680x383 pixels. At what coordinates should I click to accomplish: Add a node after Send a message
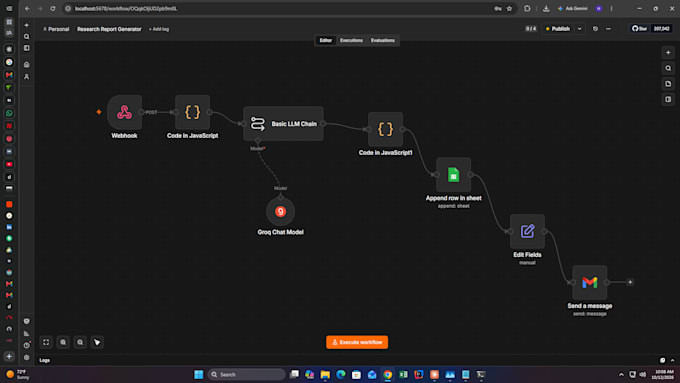[630, 282]
